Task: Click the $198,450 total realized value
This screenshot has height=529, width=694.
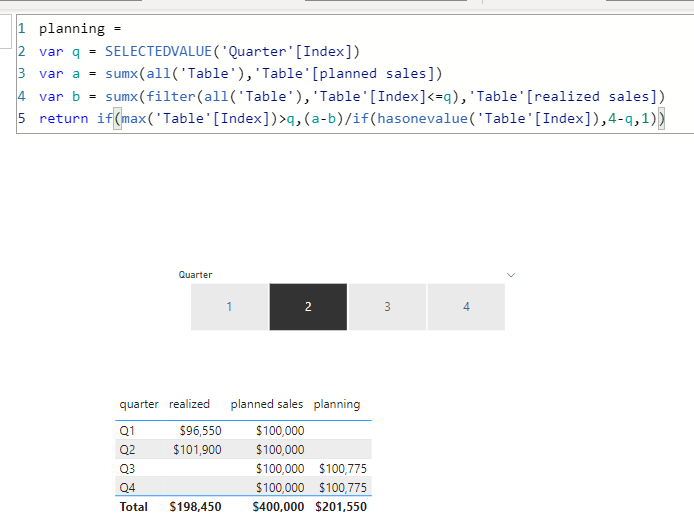Action: pyautogui.click(x=195, y=507)
